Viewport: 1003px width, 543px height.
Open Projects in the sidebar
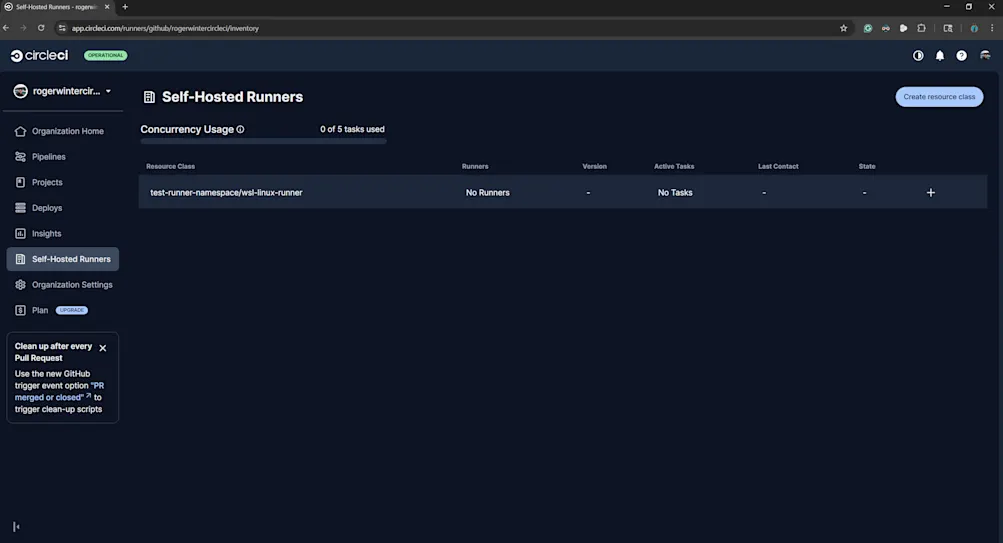(x=63, y=182)
